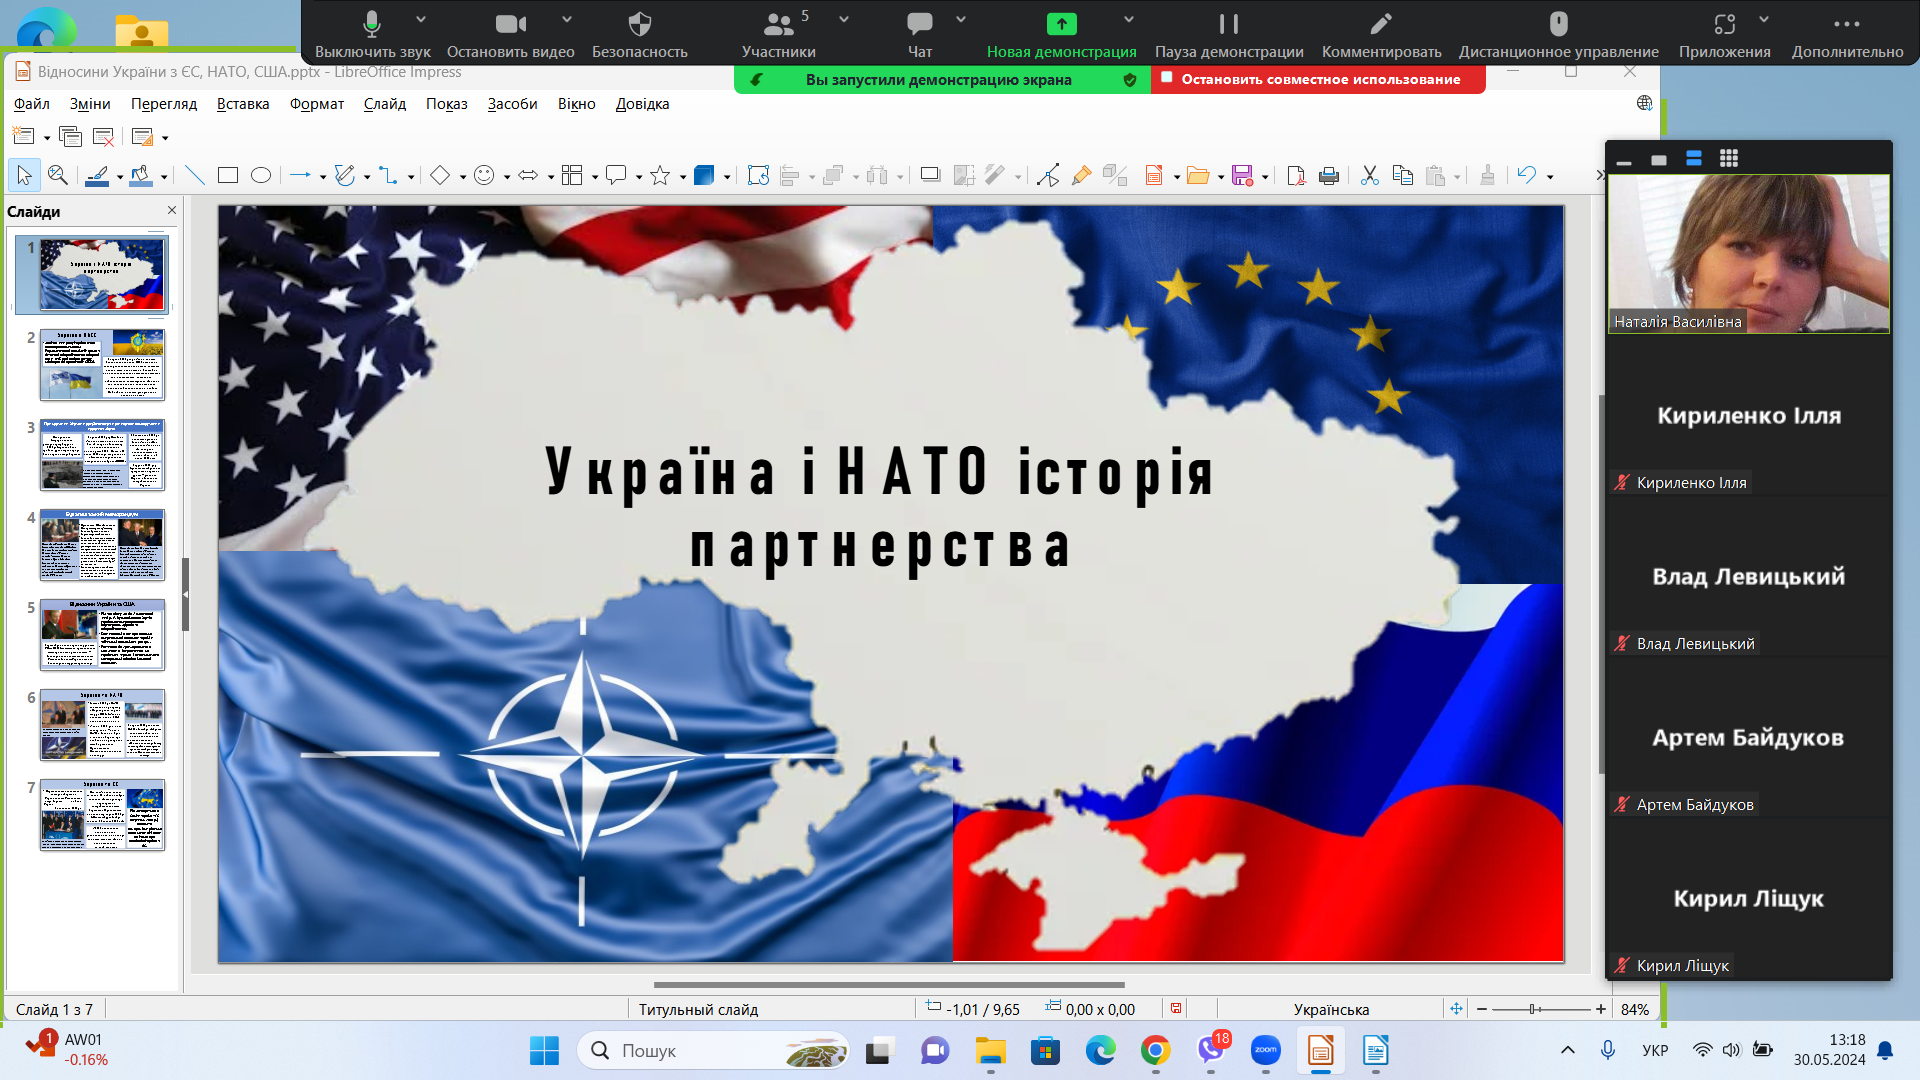Toggle Edit Points mode
This screenshot has height=1080, width=1920.
1048,176
